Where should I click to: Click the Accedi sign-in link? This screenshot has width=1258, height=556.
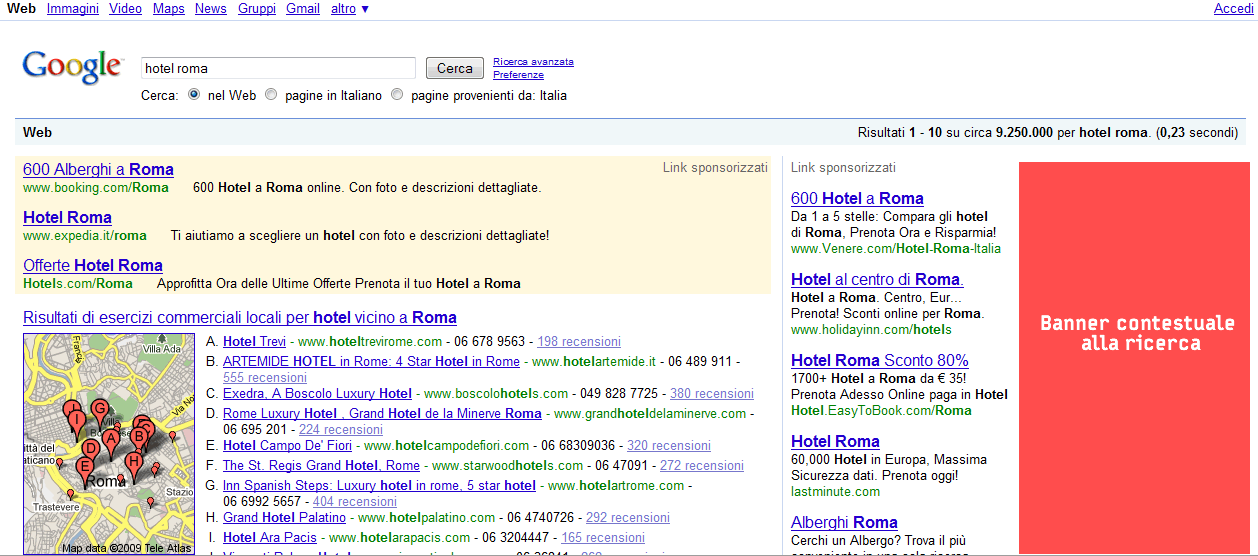1233,9
